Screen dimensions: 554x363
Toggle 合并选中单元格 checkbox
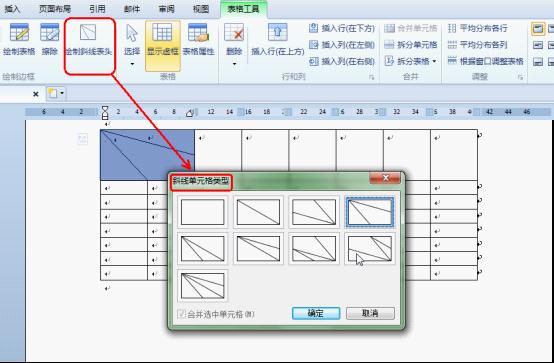tap(182, 314)
